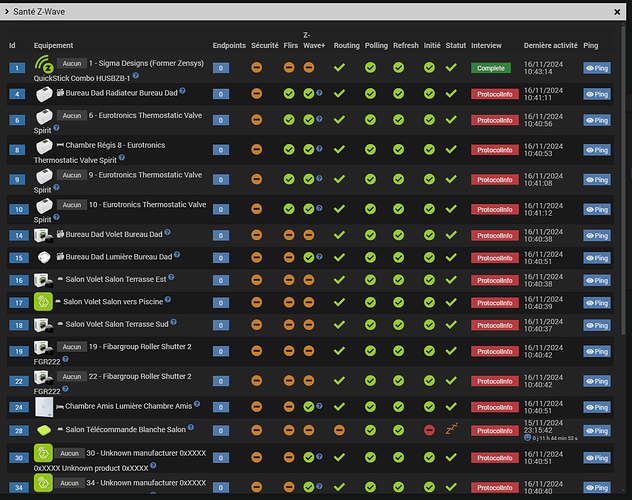Click the green icon of device 30 Unknown manufacturer
This screenshot has width=632, height=500.
[44, 453]
